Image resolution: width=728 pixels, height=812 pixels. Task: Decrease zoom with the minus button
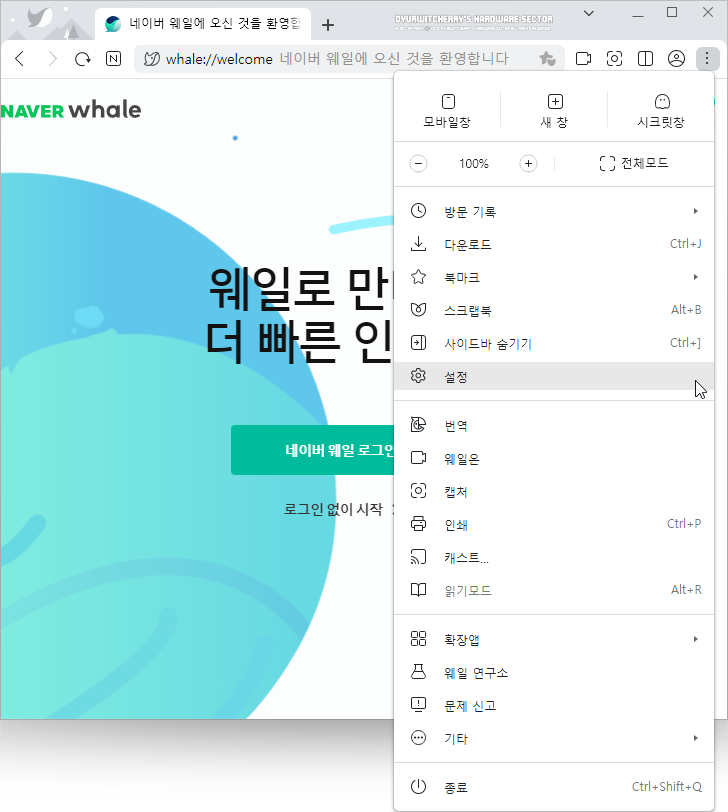(418, 164)
